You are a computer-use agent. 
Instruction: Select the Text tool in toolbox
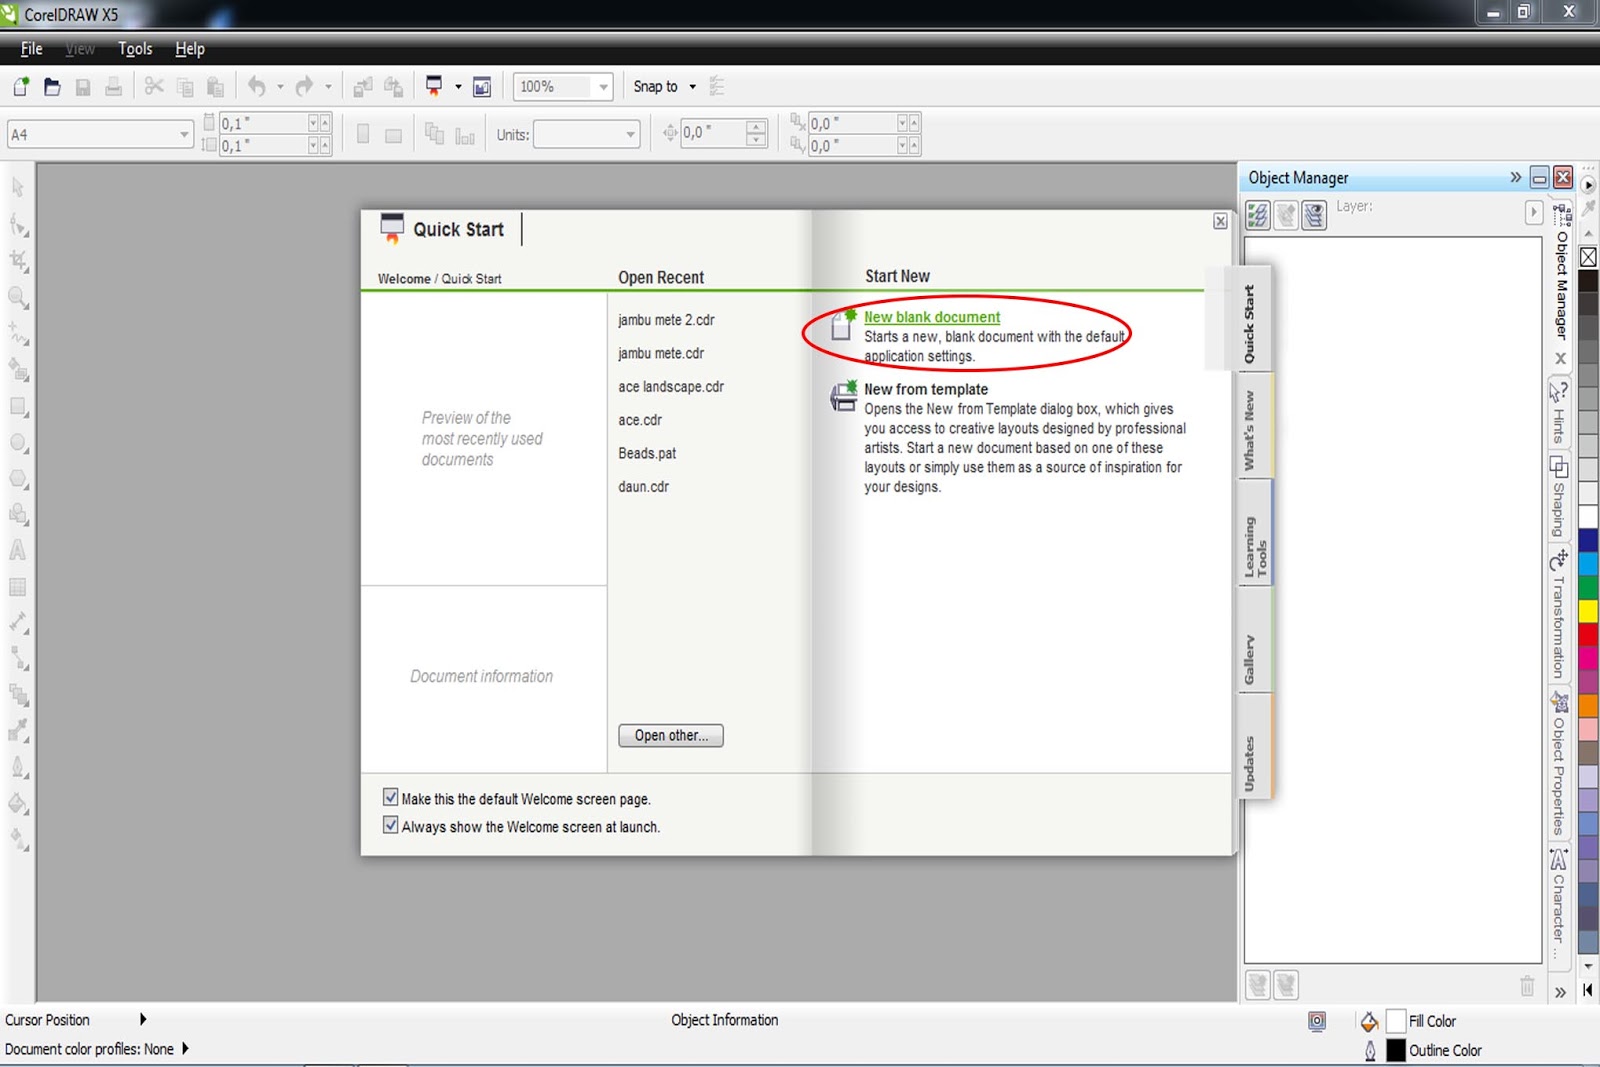click(x=18, y=550)
